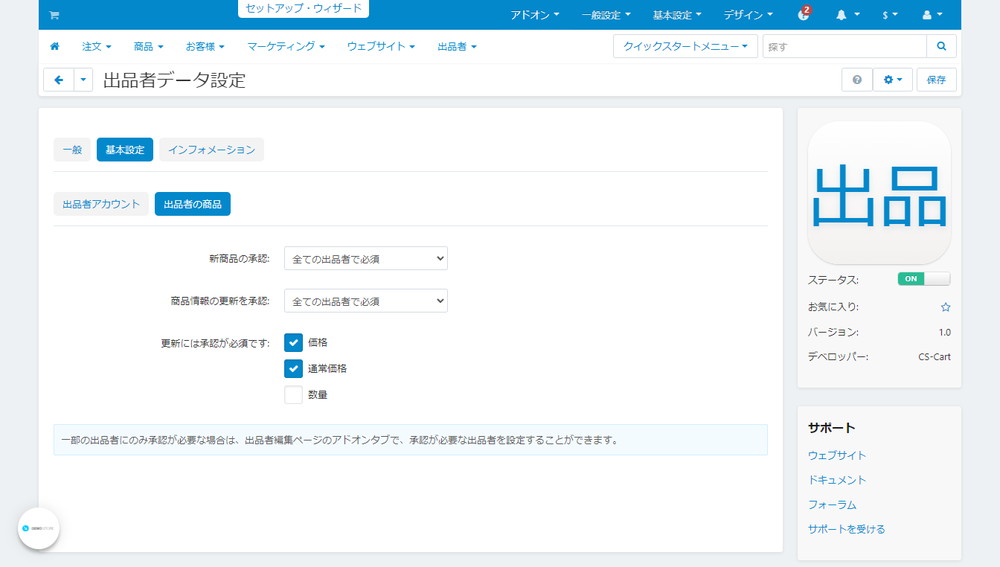Screen dimensions: 1000x567
Task: Click the 出品者データ設定 page title
Action: coord(174,80)
